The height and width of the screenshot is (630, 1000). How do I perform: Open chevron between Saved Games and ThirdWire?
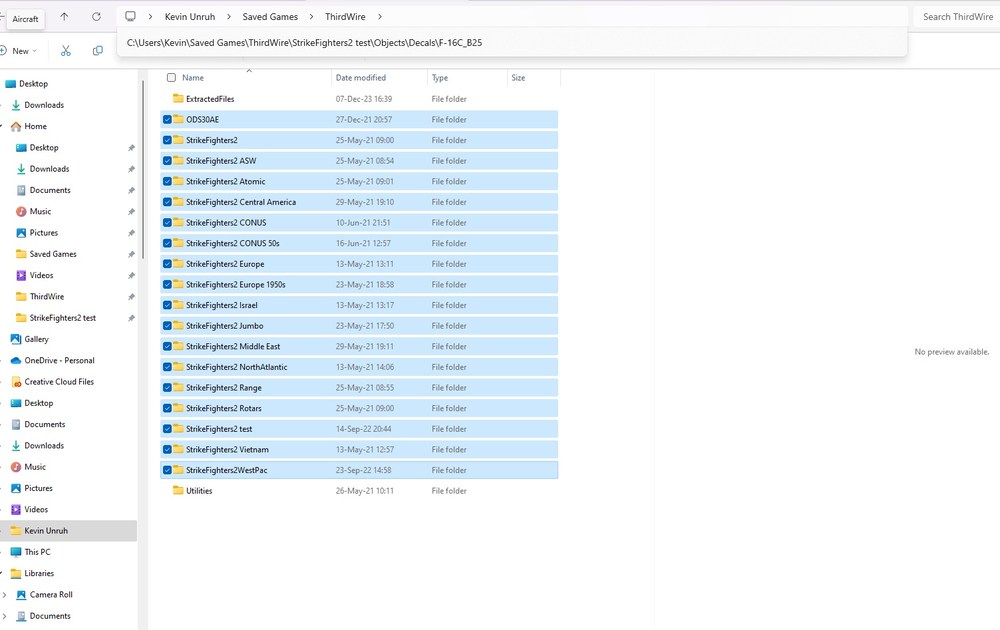pos(311,17)
